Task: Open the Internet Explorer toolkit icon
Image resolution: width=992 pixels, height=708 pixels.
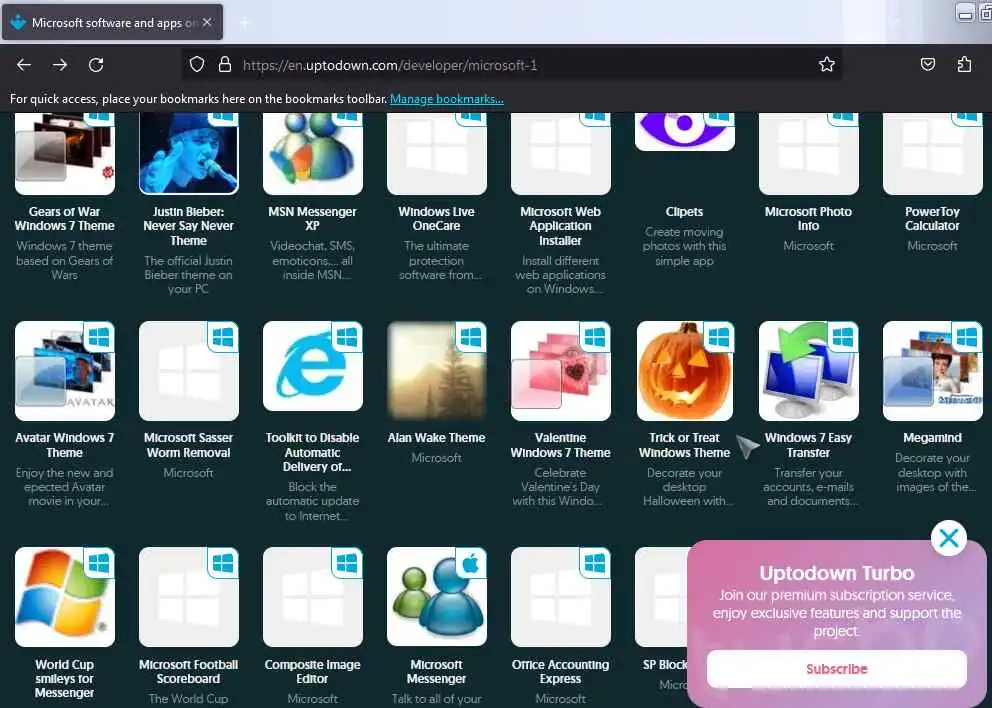Action: 313,366
